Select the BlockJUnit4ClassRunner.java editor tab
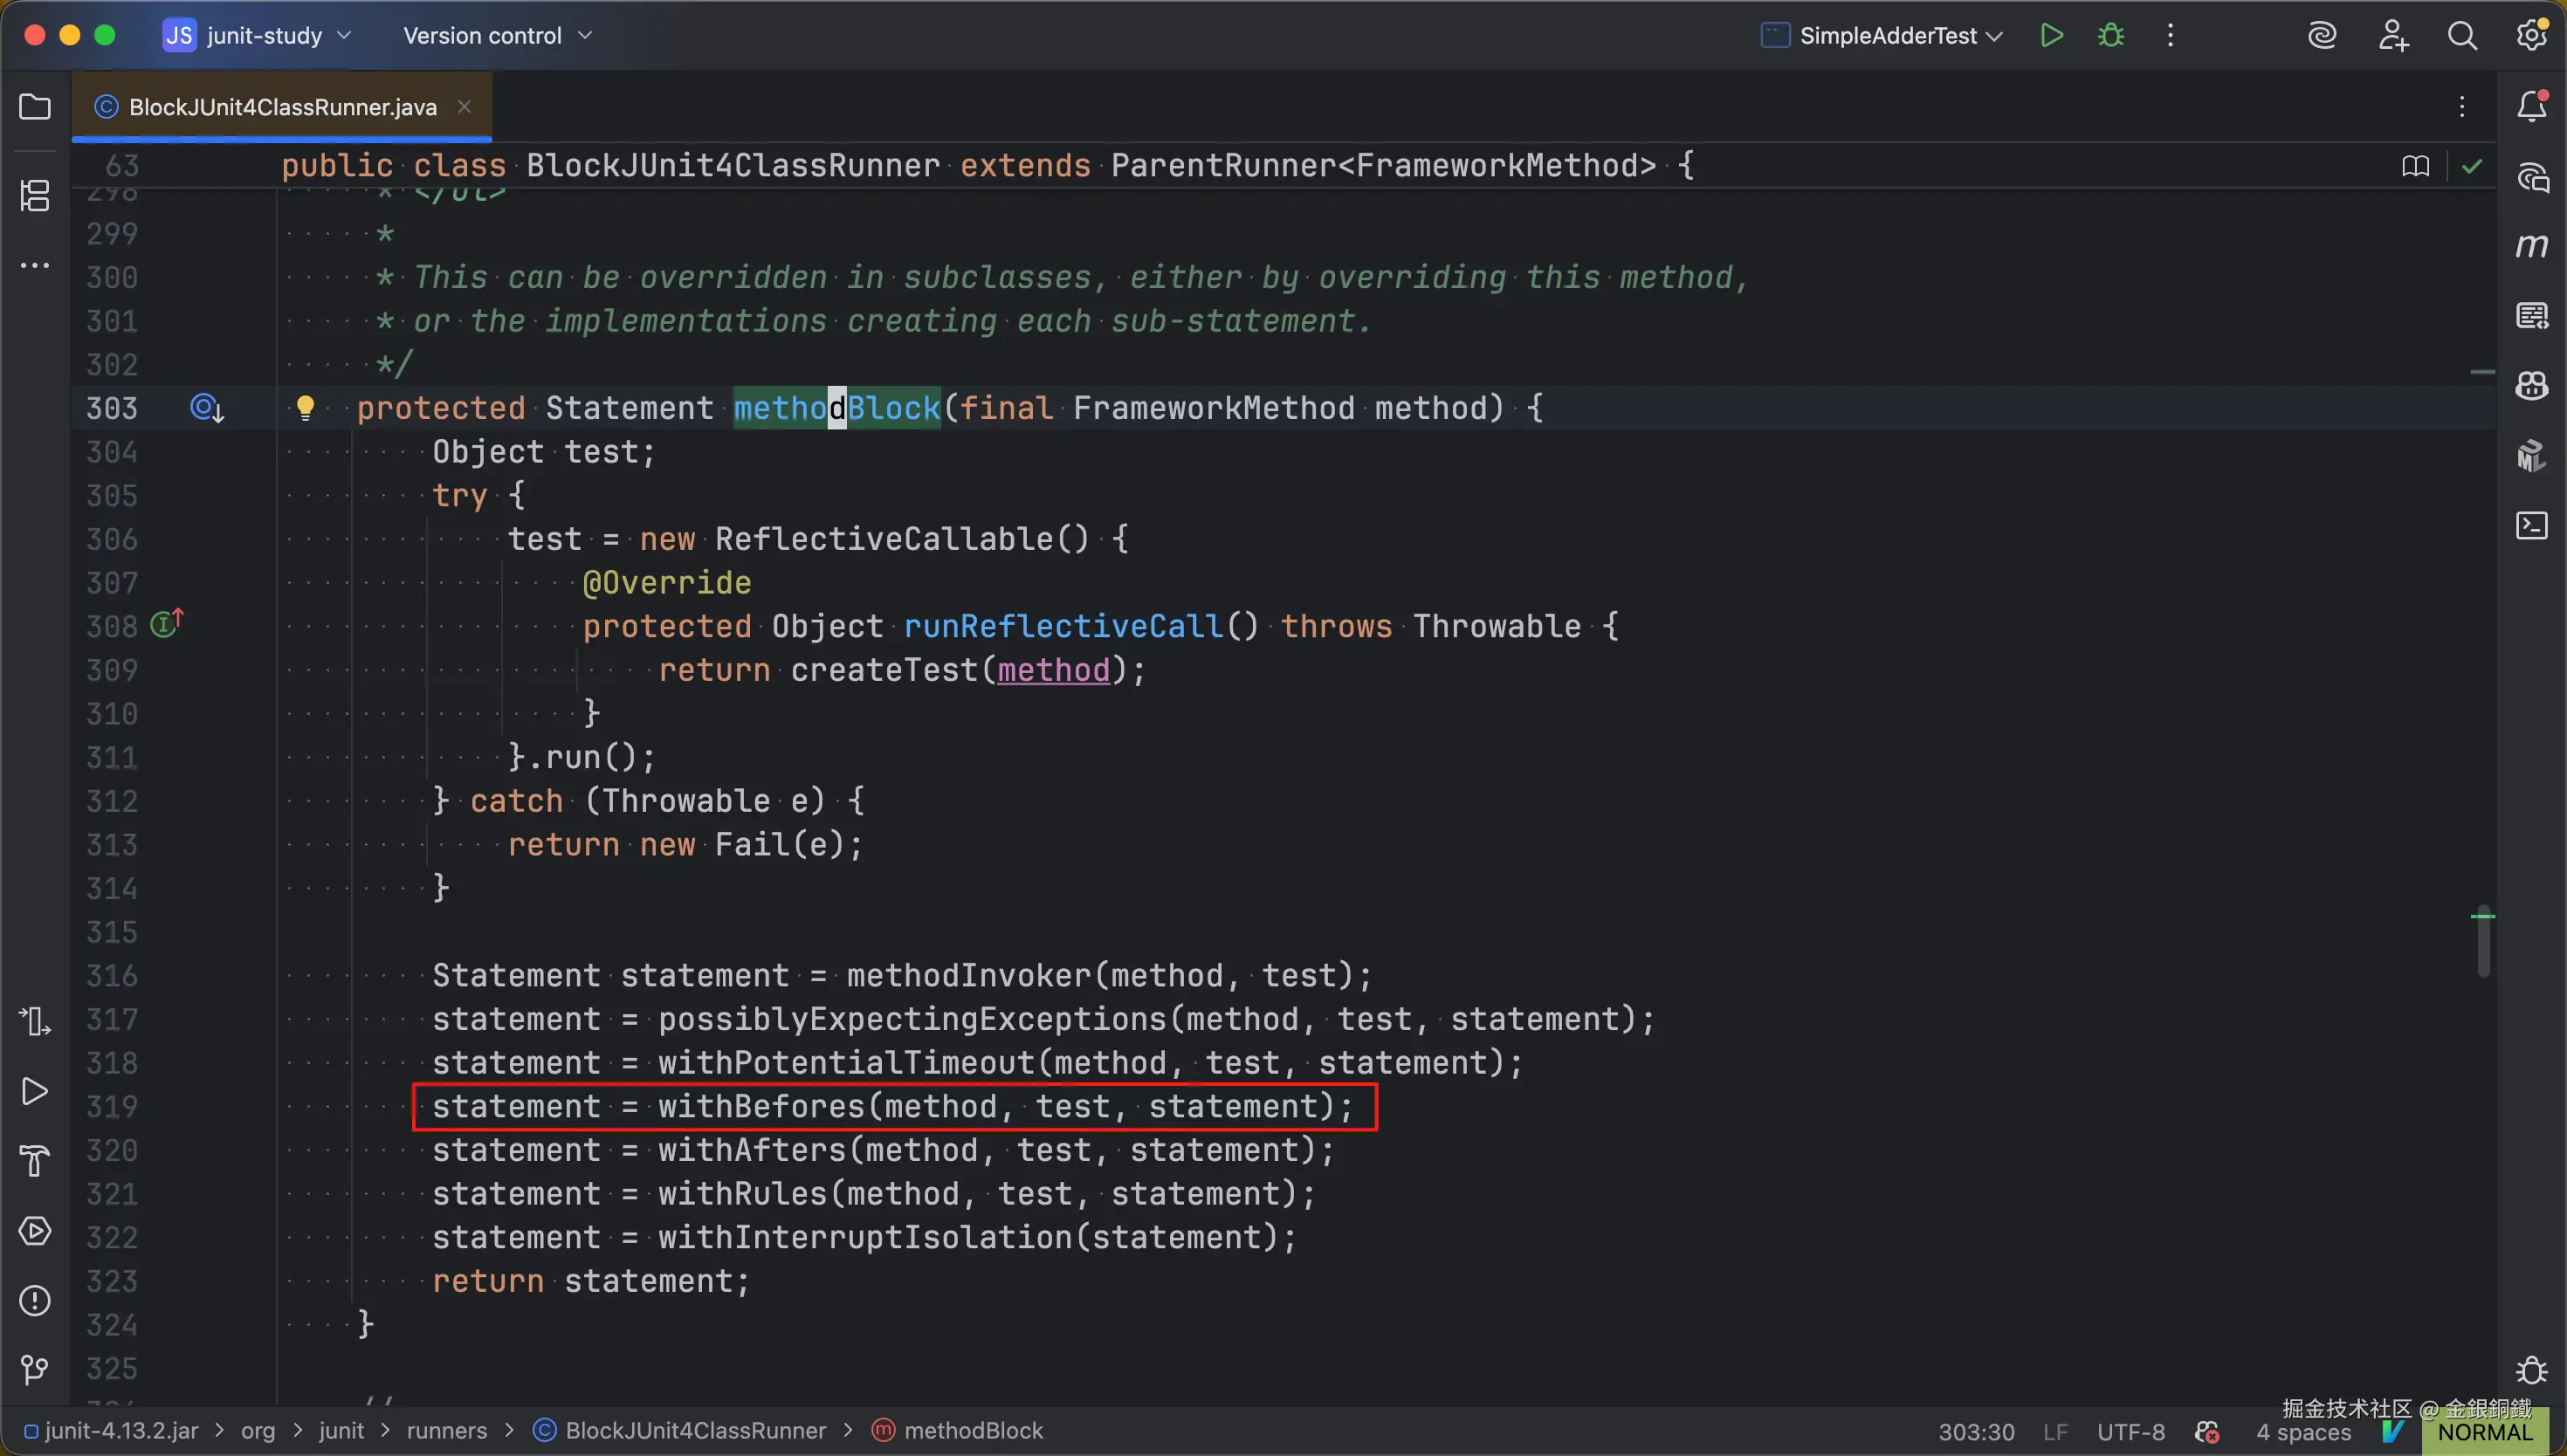The height and width of the screenshot is (1456, 2567). click(282, 107)
